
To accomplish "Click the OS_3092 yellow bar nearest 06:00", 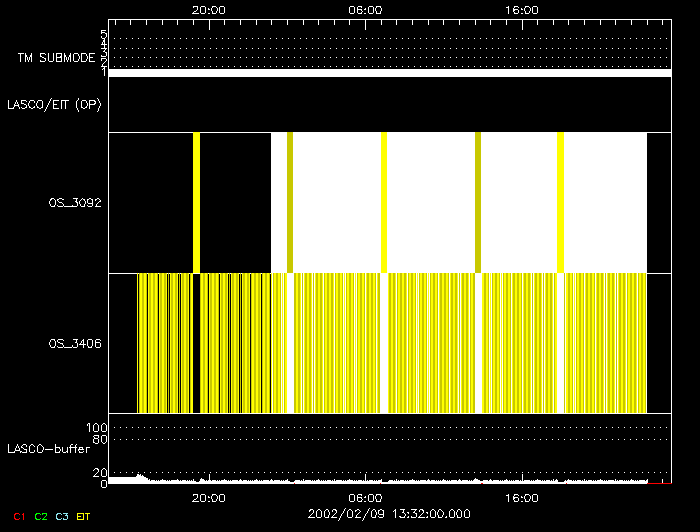I will (384, 203).
